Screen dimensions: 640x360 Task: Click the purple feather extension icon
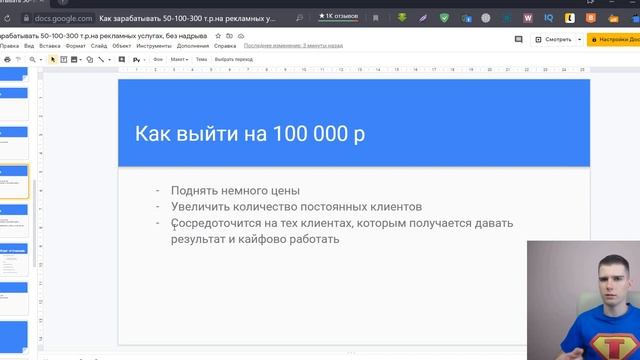[x=423, y=18]
